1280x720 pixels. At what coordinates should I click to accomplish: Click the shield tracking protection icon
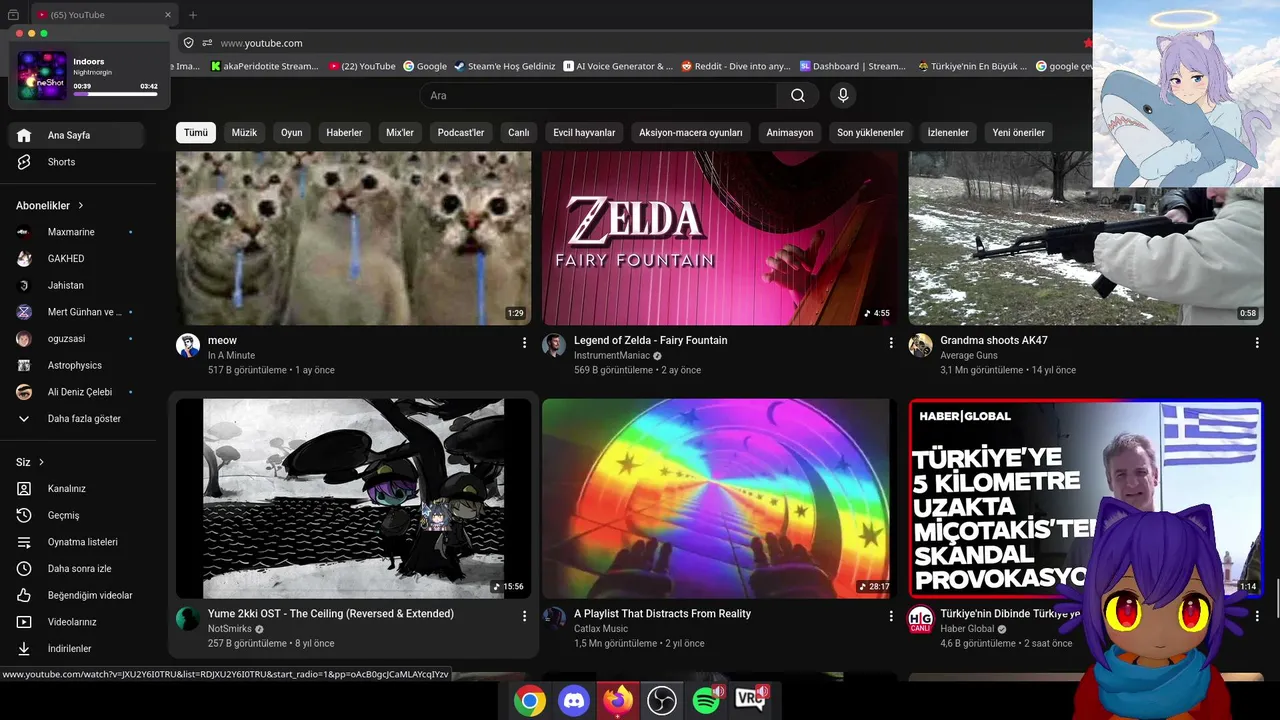(188, 43)
